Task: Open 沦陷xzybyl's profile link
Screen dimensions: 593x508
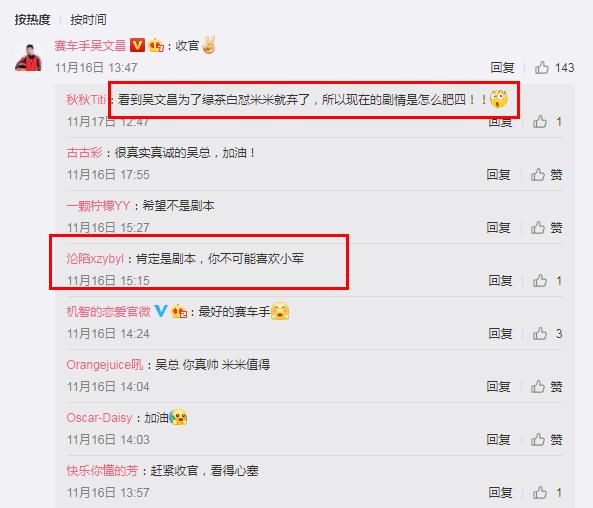Action: coord(95,259)
